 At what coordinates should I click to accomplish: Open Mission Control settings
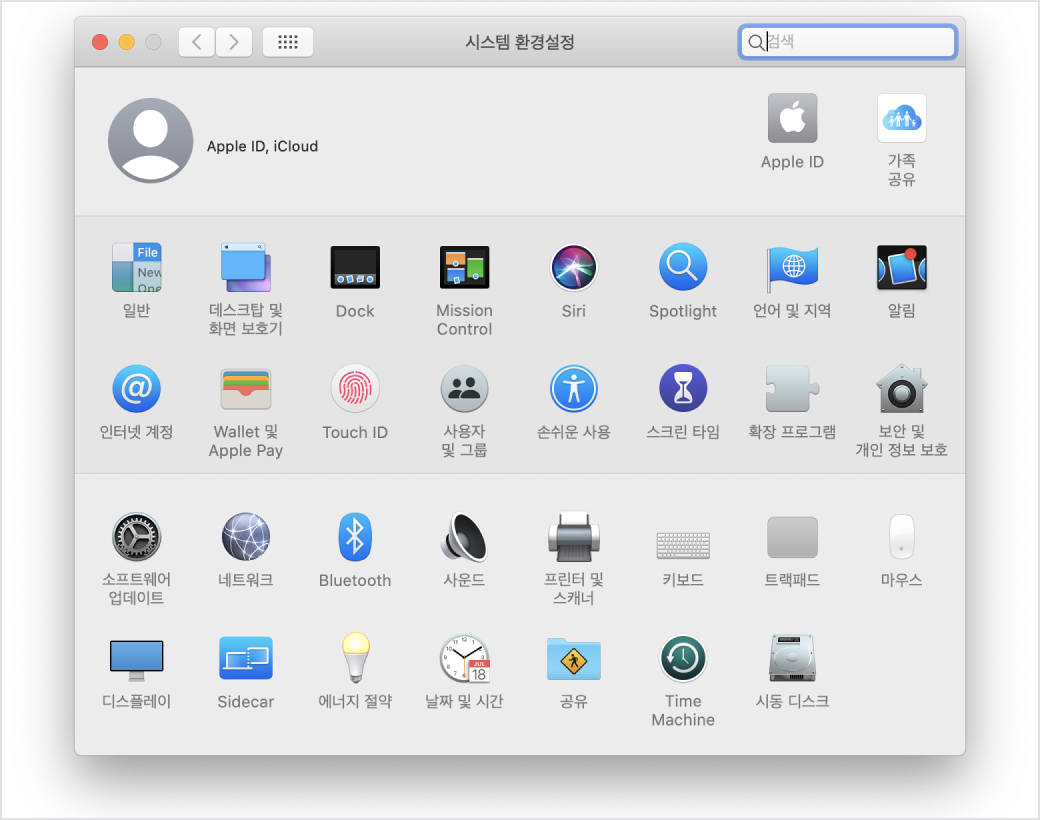coord(464,268)
